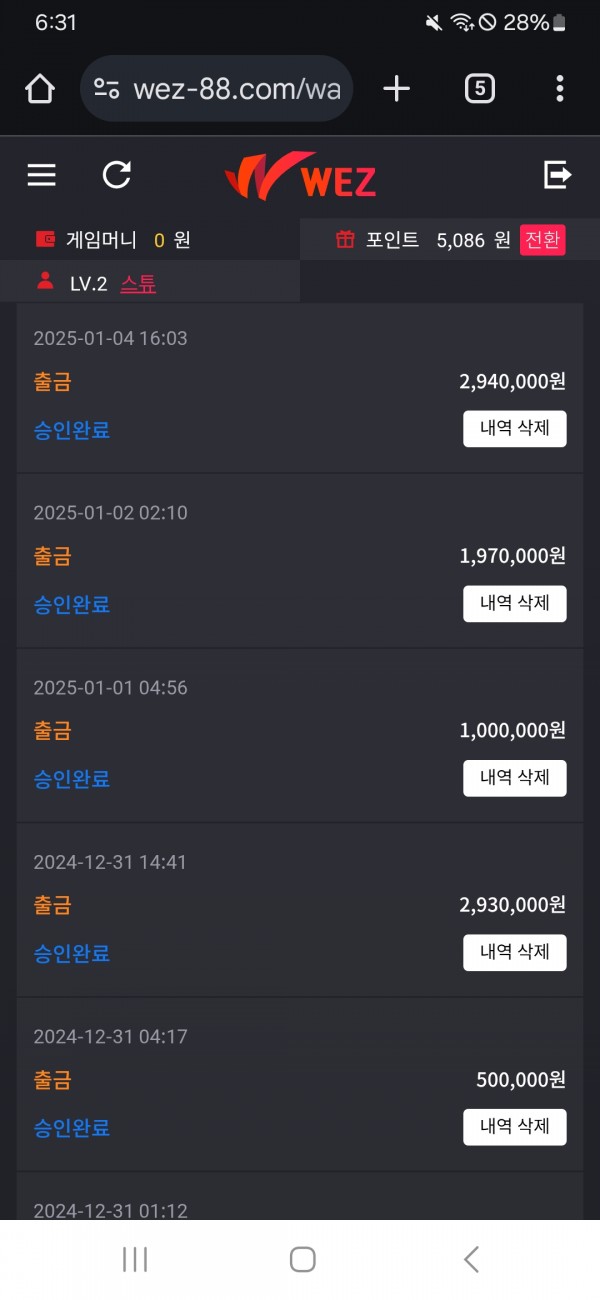Open the hamburger menu

tap(41, 176)
